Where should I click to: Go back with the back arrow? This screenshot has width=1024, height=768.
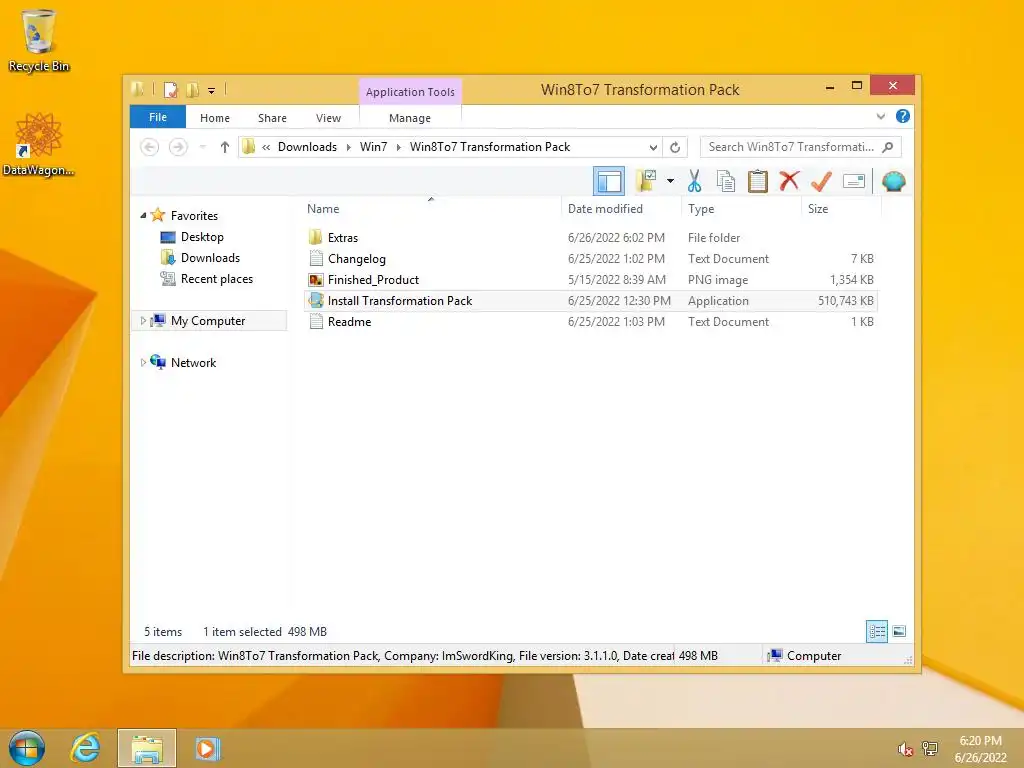(x=150, y=147)
